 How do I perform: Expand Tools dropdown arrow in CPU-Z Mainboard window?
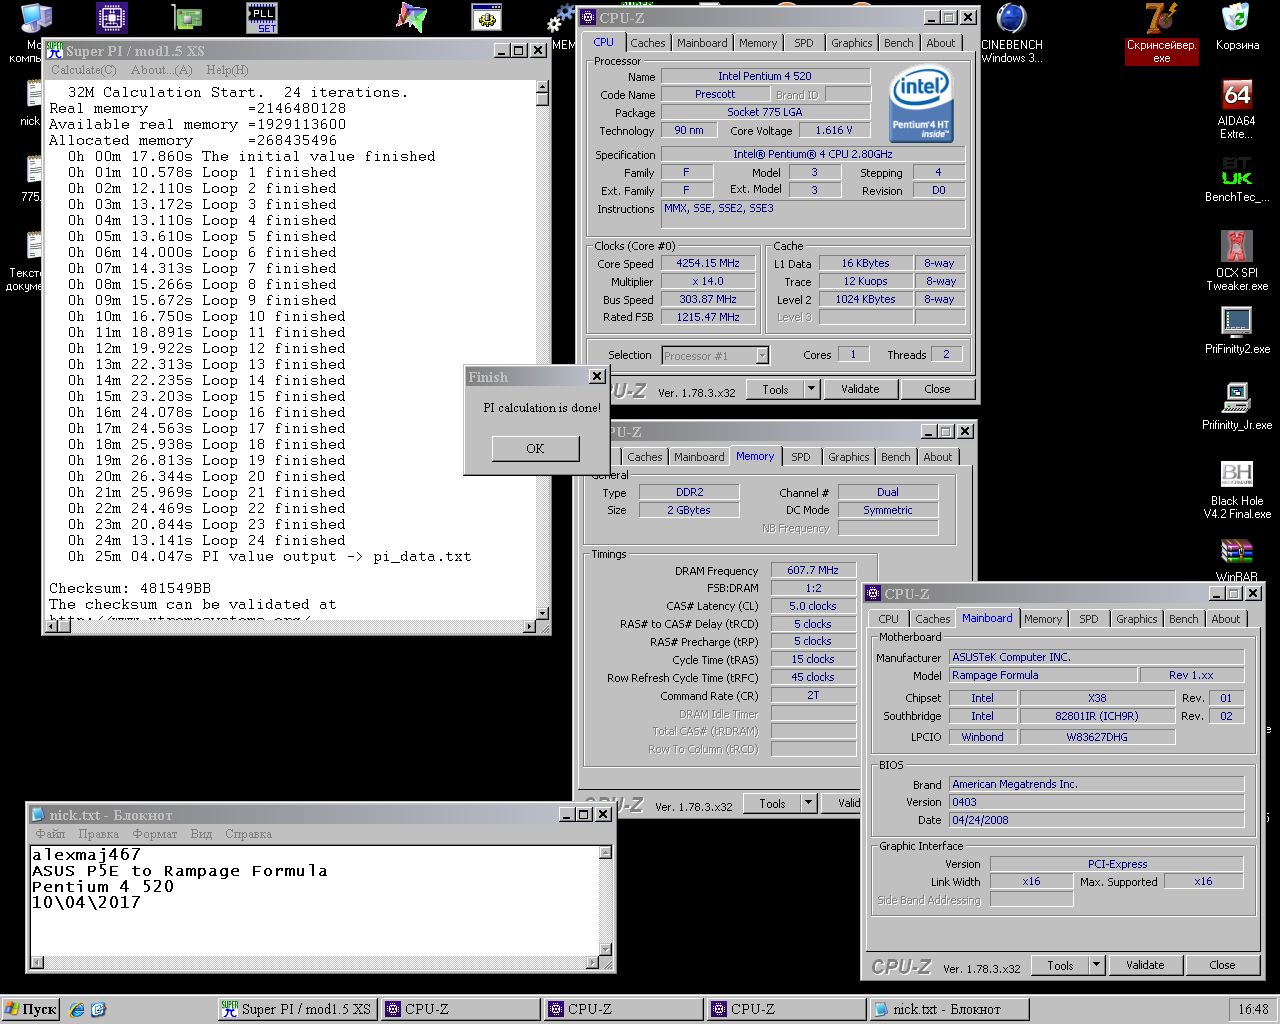(x=1096, y=965)
